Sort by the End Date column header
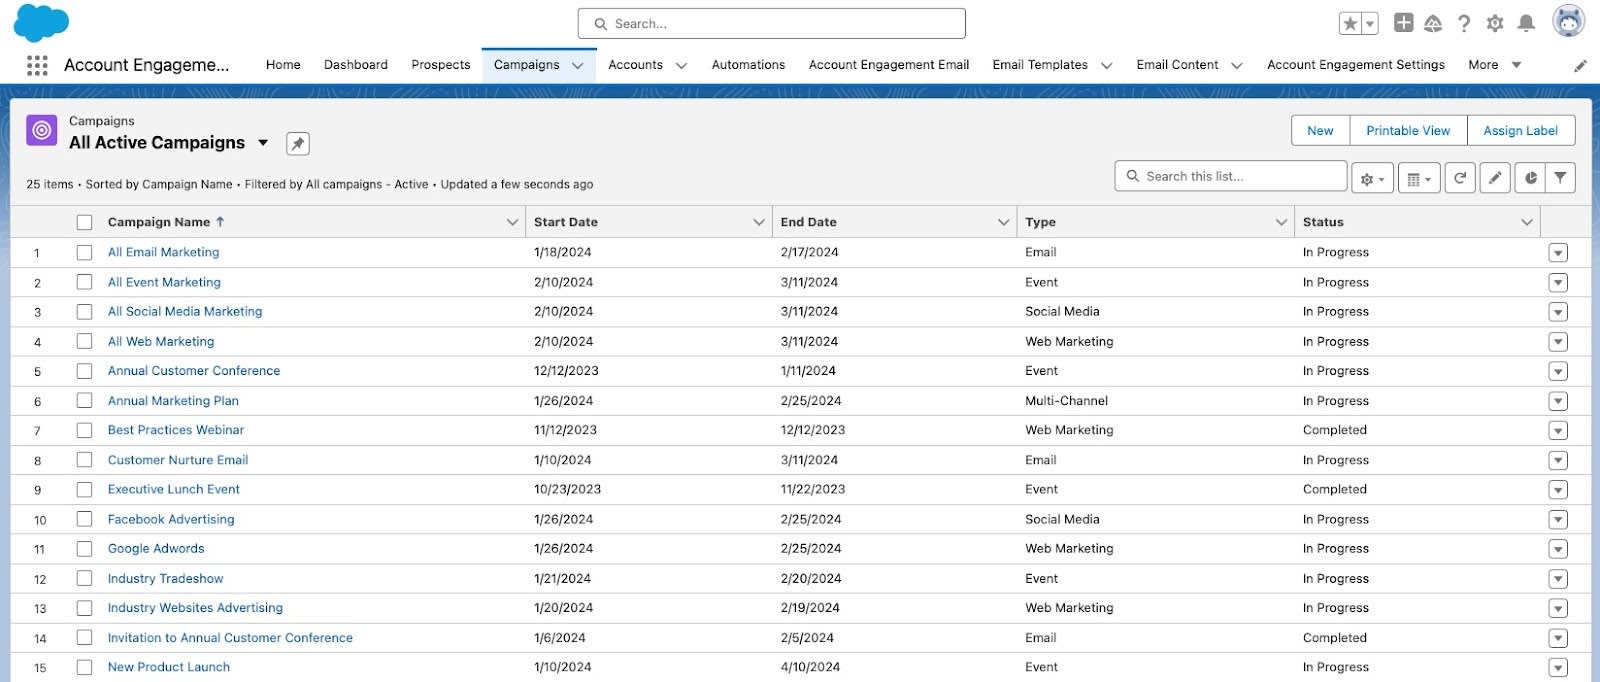The height and width of the screenshot is (682, 1600). pyautogui.click(x=809, y=222)
